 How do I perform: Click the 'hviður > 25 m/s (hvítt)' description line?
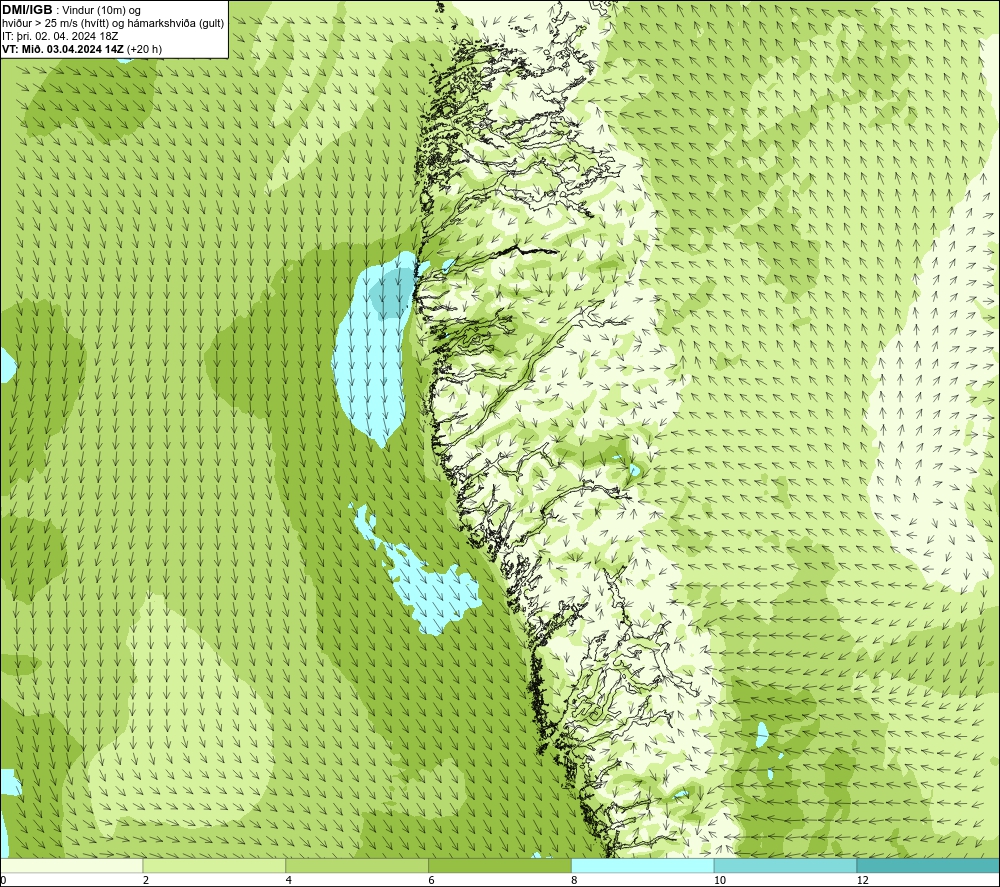(113, 24)
